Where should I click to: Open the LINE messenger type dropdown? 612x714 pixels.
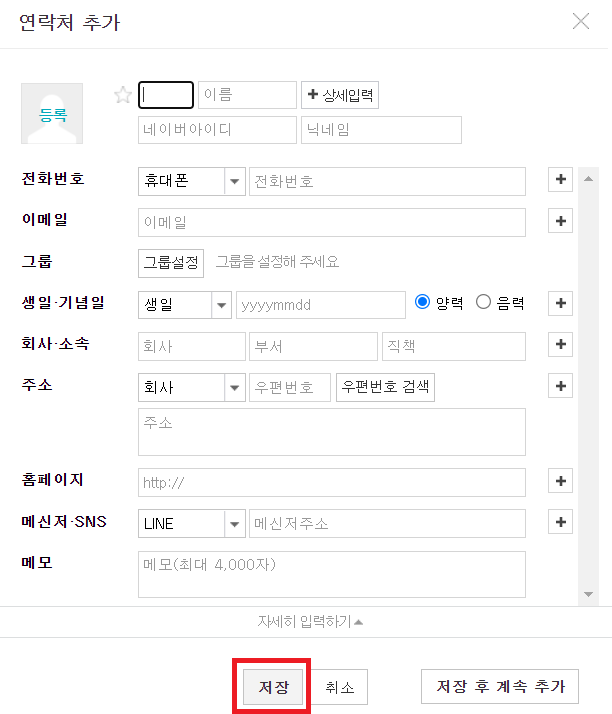tap(192, 524)
